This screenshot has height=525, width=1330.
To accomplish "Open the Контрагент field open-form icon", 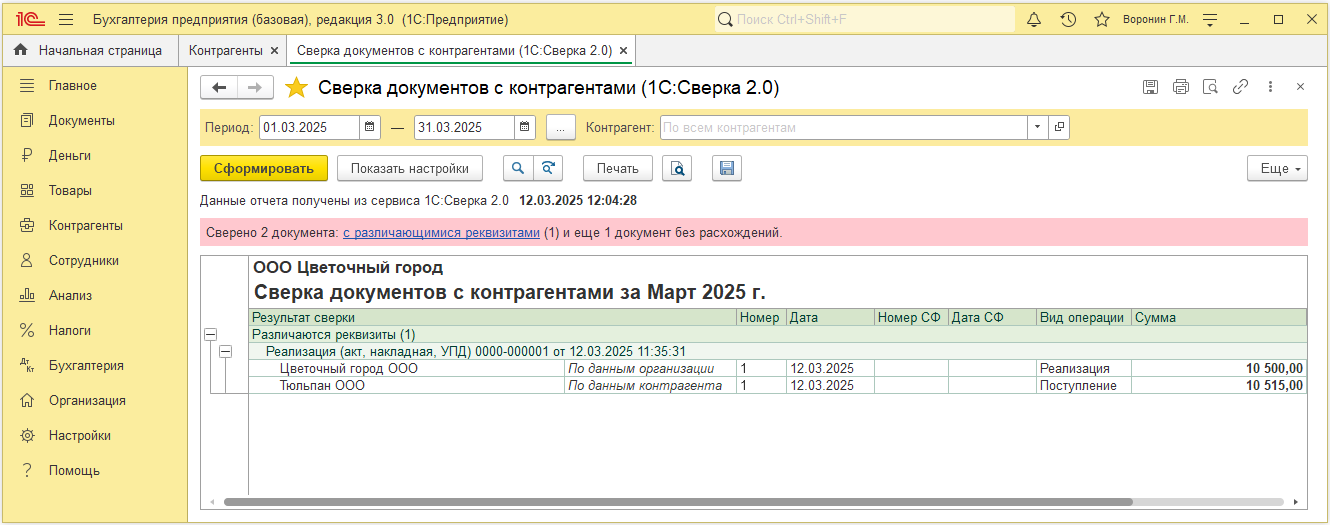I will [1058, 128].
